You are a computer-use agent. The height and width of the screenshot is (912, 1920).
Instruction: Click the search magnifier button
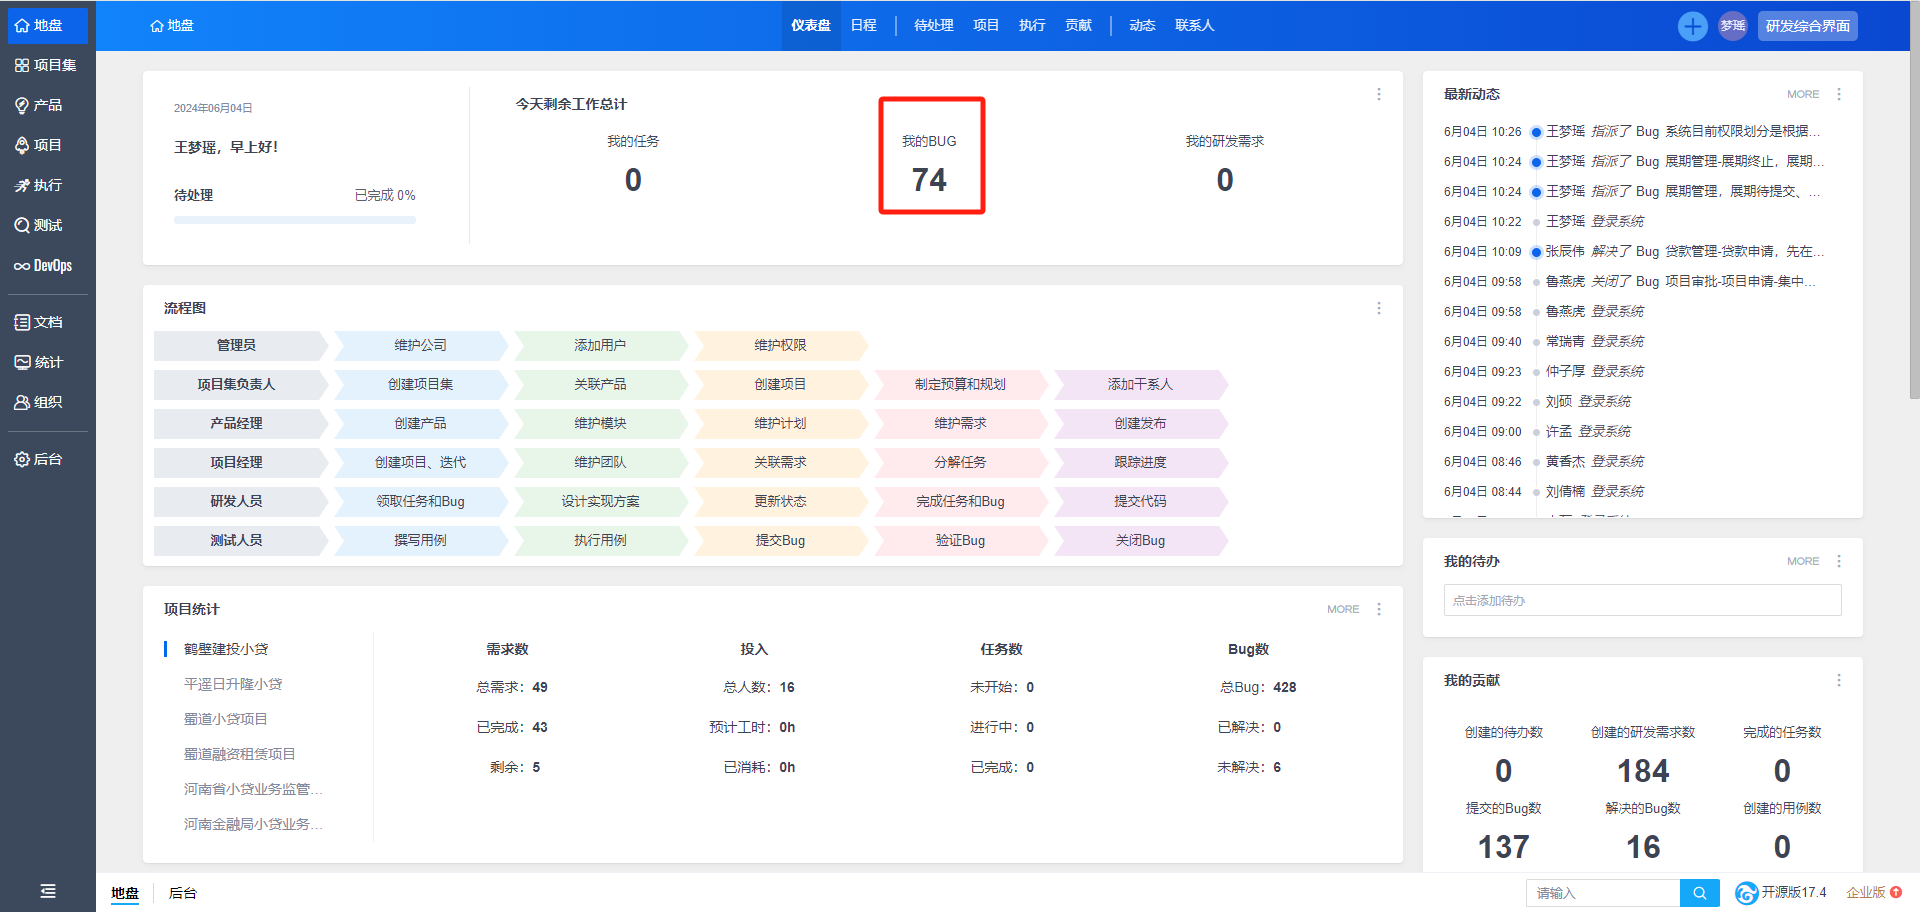pyautogui.click(x=1699, y=893)
